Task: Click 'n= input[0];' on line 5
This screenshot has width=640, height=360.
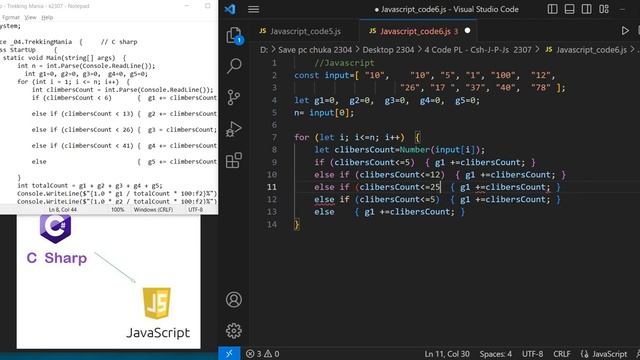Action: pos(324,113)
